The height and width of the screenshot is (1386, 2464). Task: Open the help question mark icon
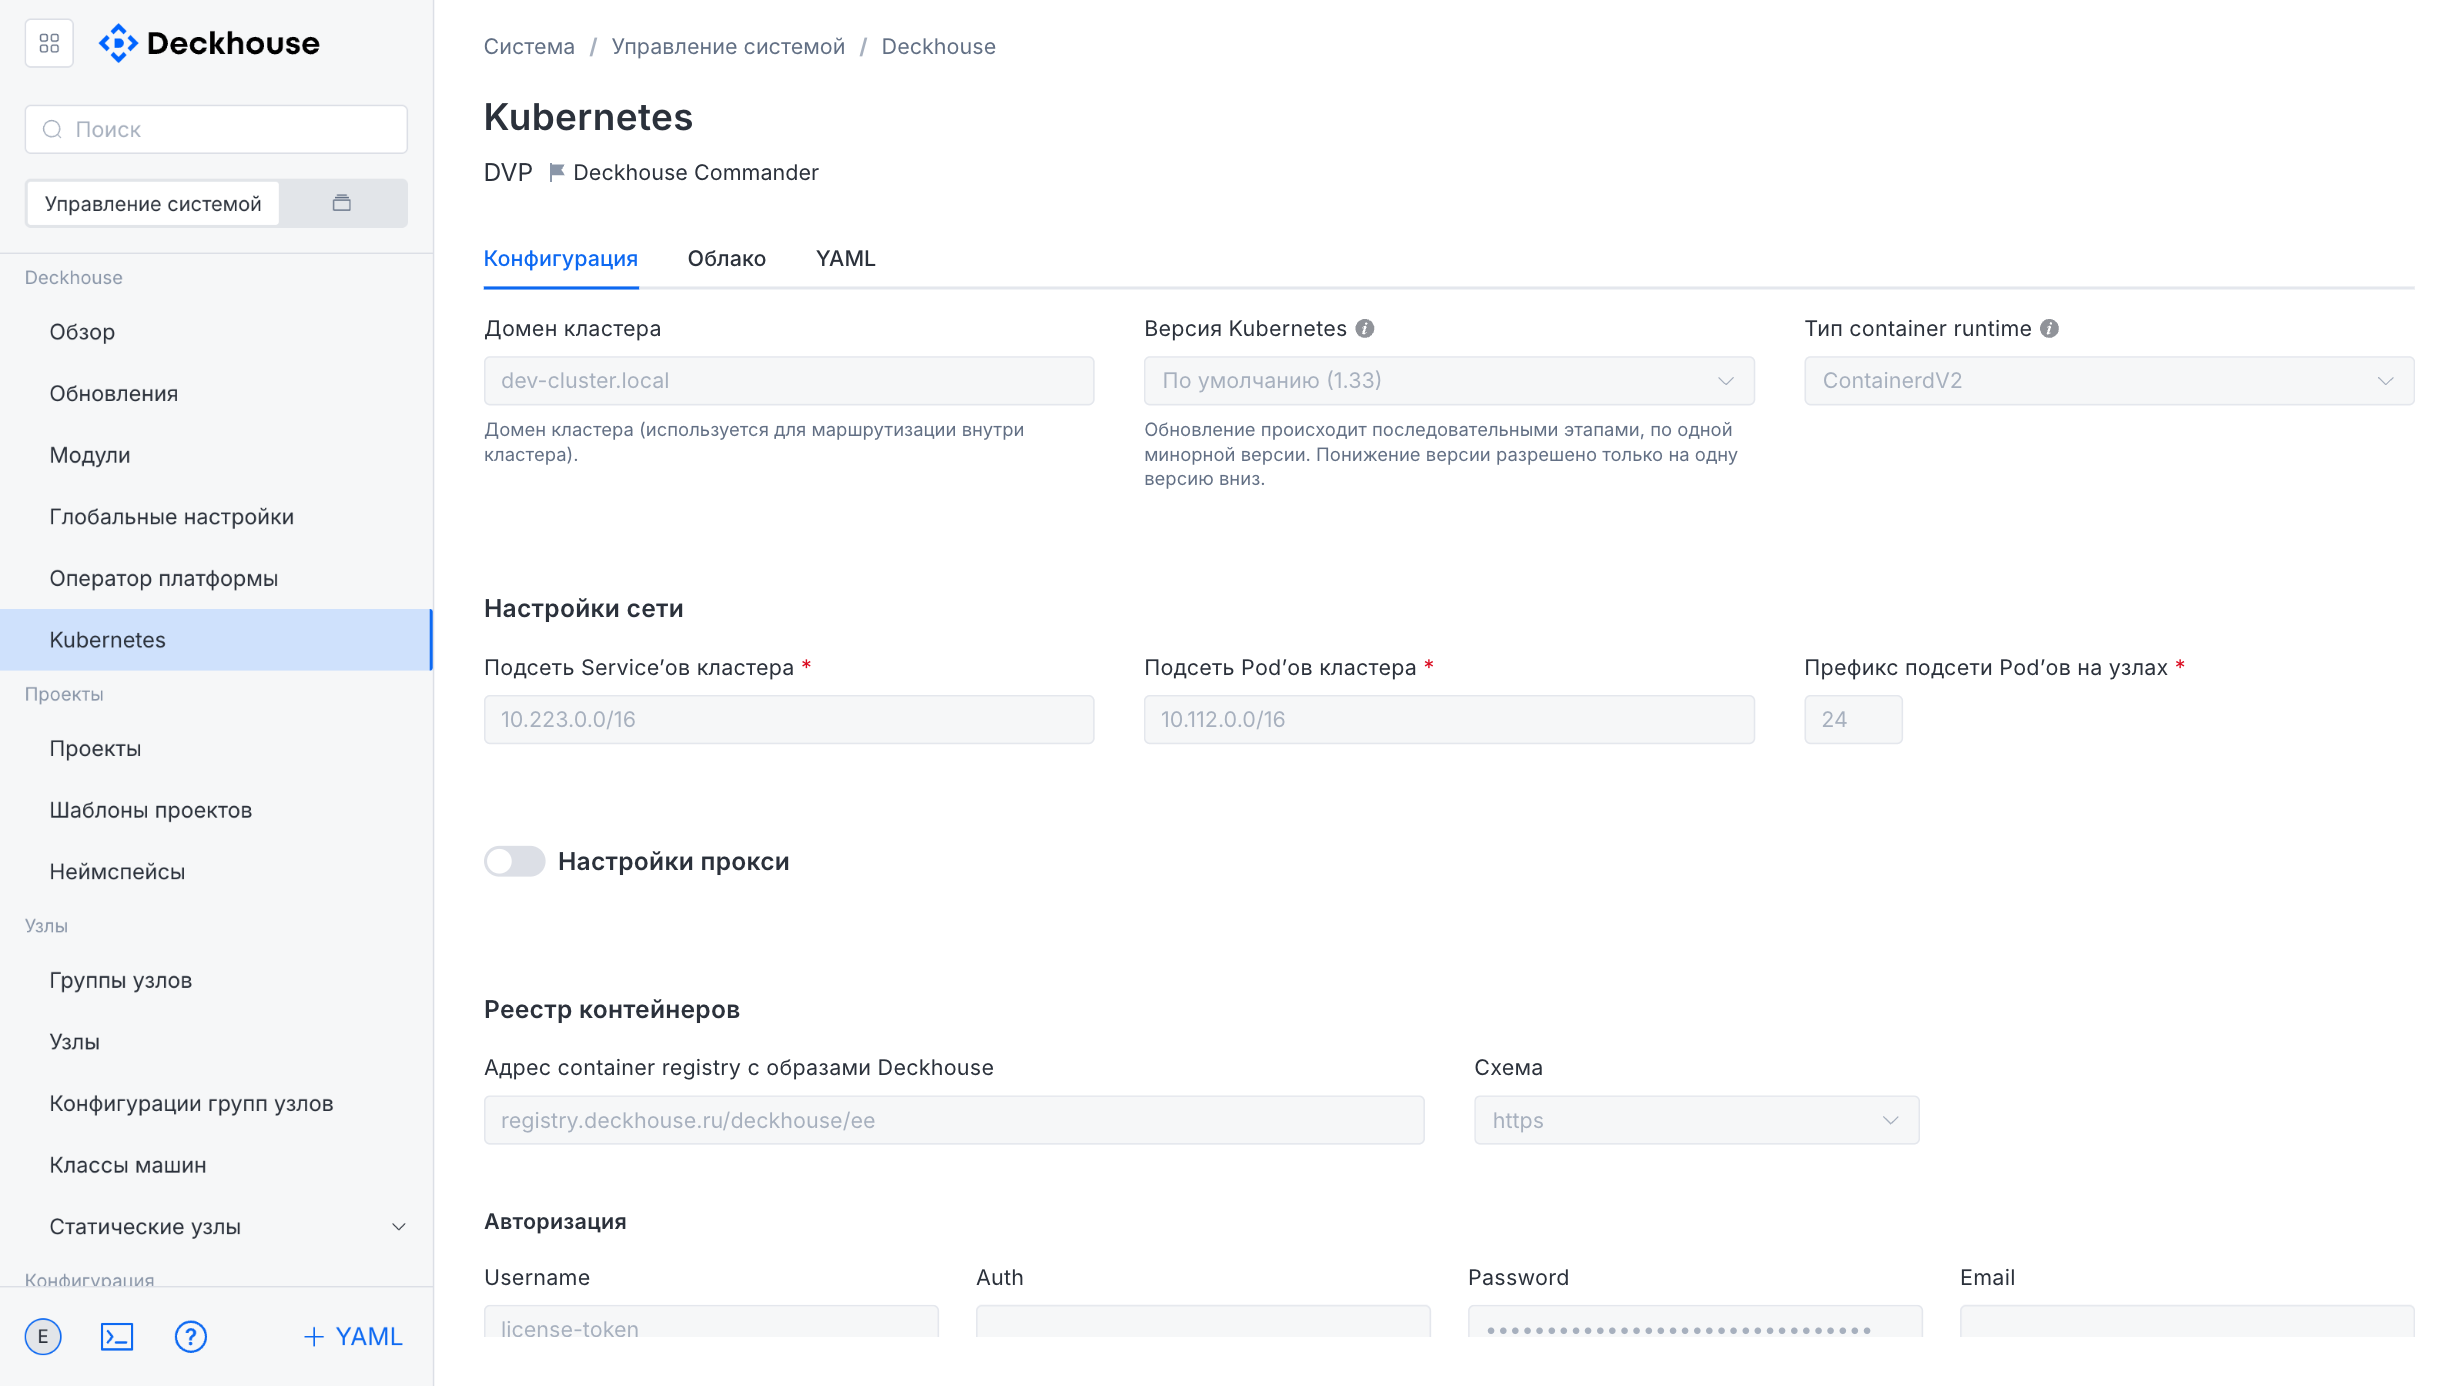tap(190, 1337)
